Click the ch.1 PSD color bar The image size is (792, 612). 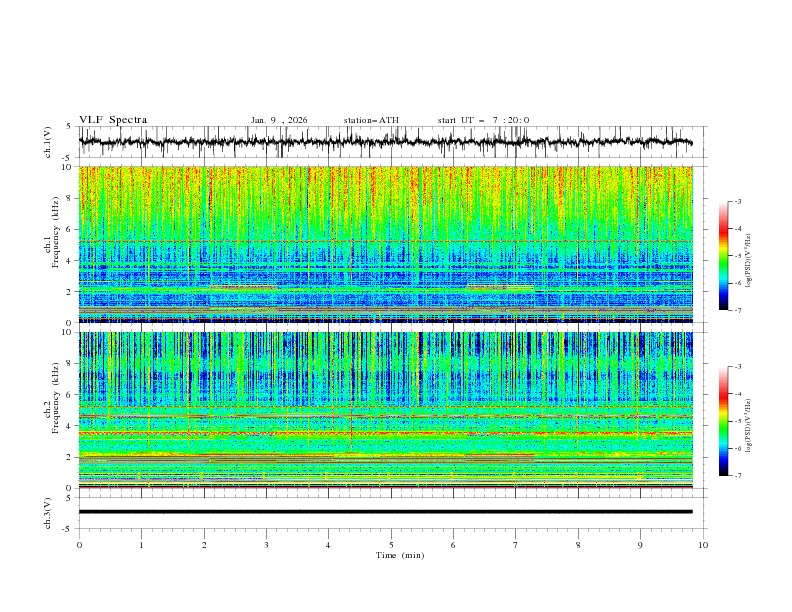(x=723, y=256)
